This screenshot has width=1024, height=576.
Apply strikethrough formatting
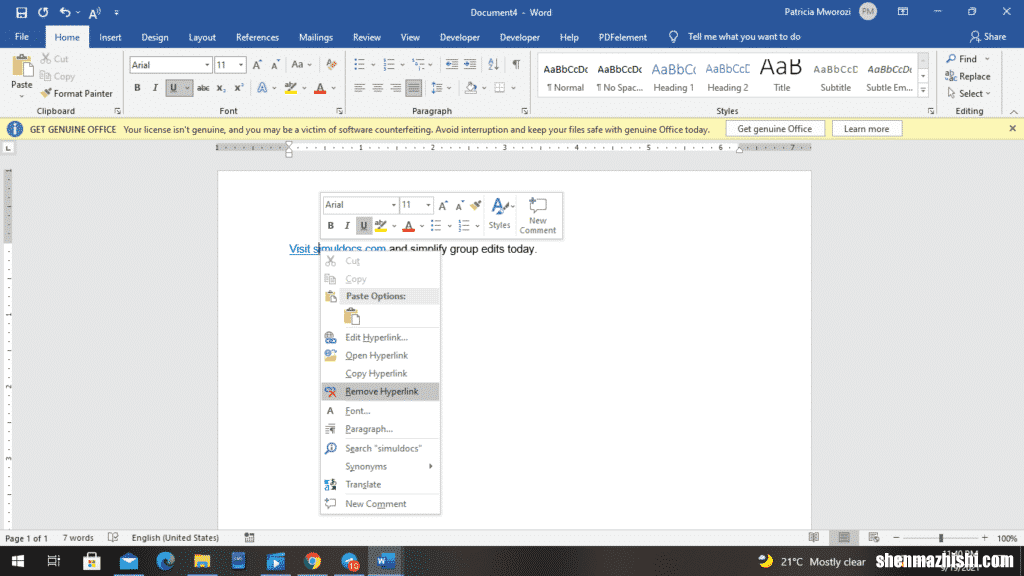coord(203,88)
